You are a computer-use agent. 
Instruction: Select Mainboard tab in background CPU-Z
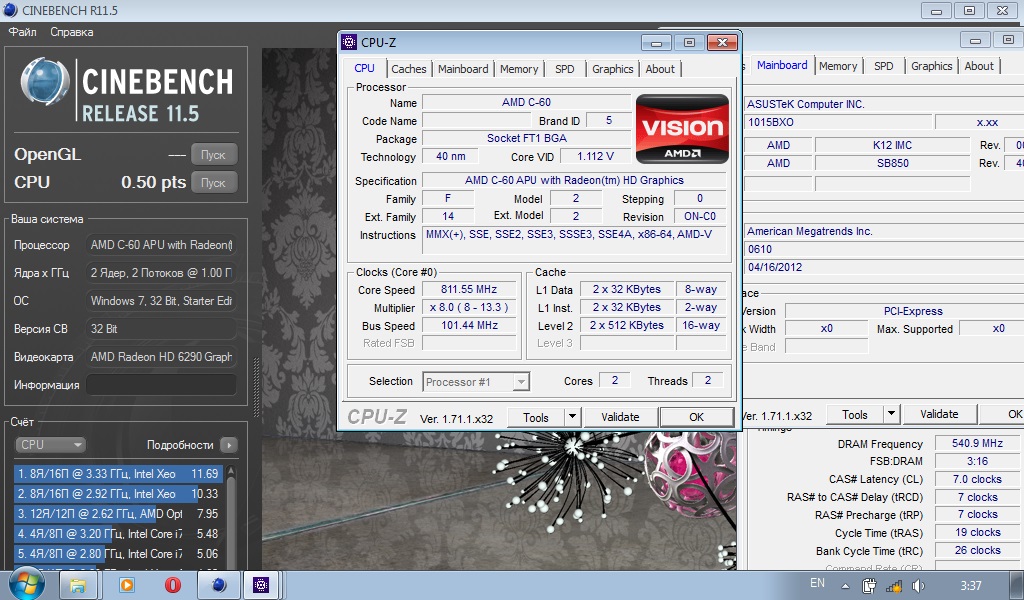(782, 65)
